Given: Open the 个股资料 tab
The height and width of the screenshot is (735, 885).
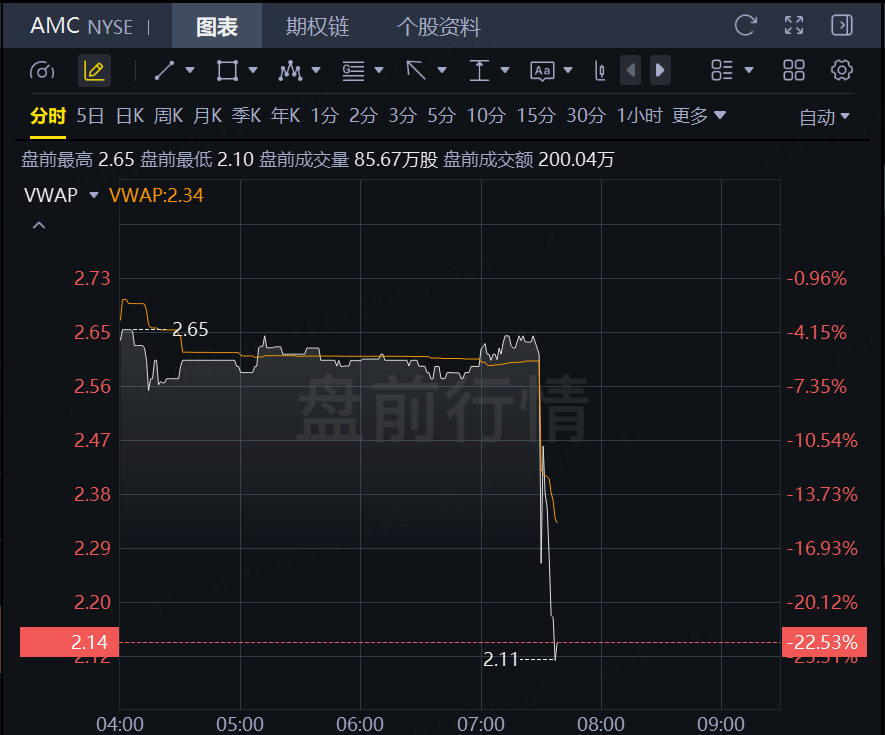Looking at the screenshot, I should (439, 27).
